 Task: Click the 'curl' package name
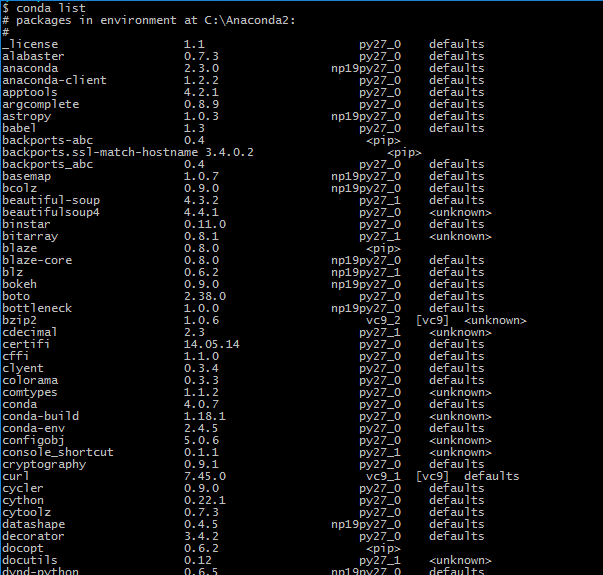pyautogui.click(x=16, y=476)
